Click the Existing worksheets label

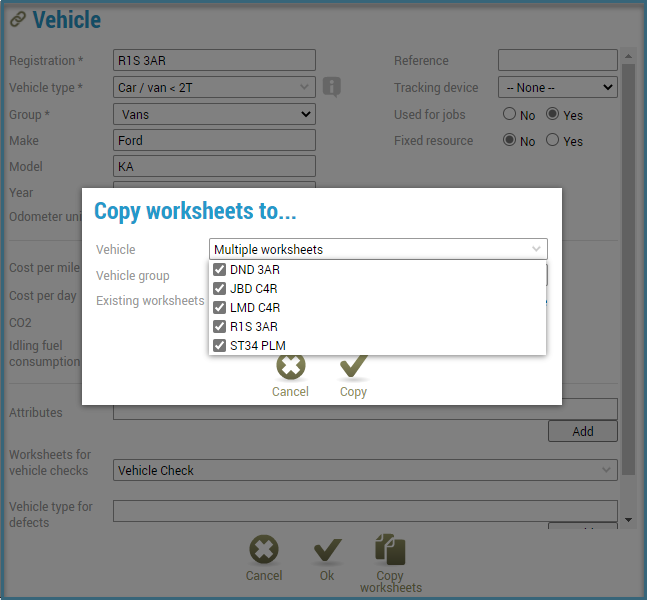pyautogui.click(x=150, y=300)
